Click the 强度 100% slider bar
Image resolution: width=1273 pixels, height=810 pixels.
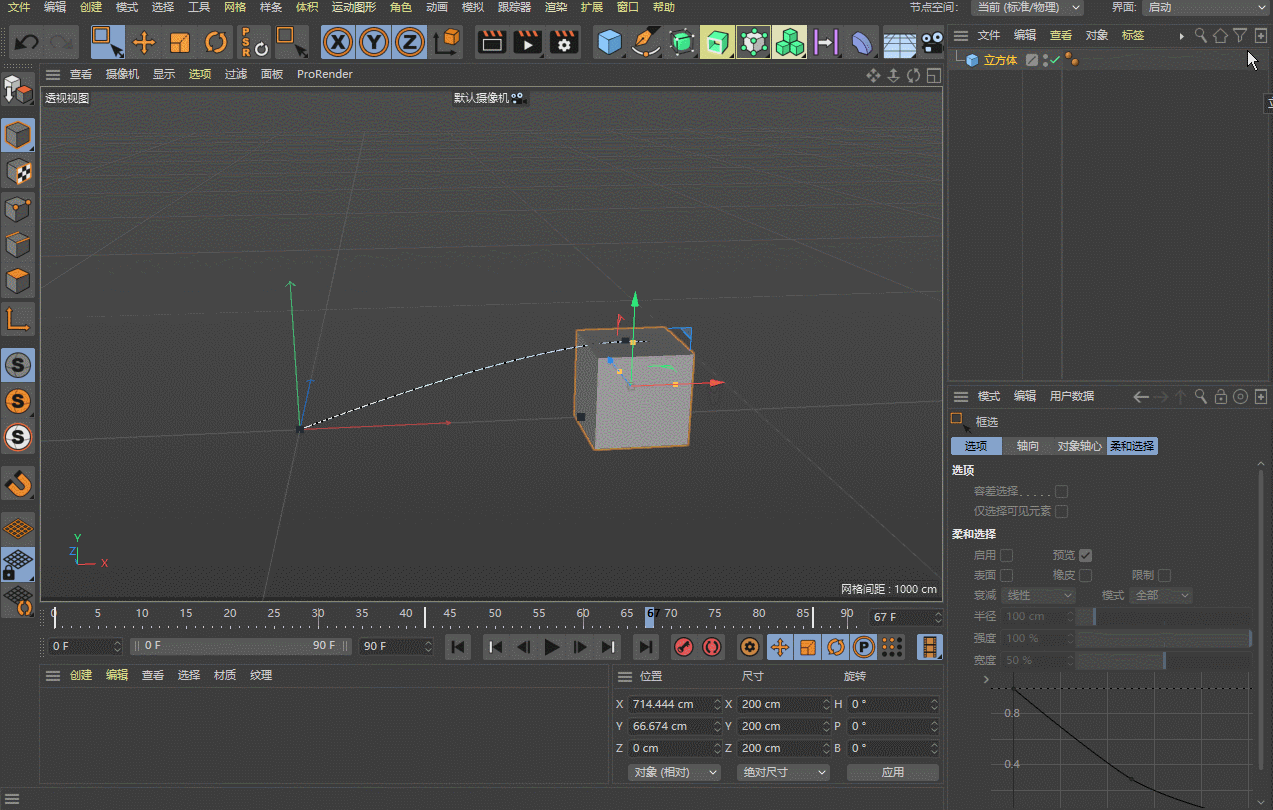tap(1162, 638)
